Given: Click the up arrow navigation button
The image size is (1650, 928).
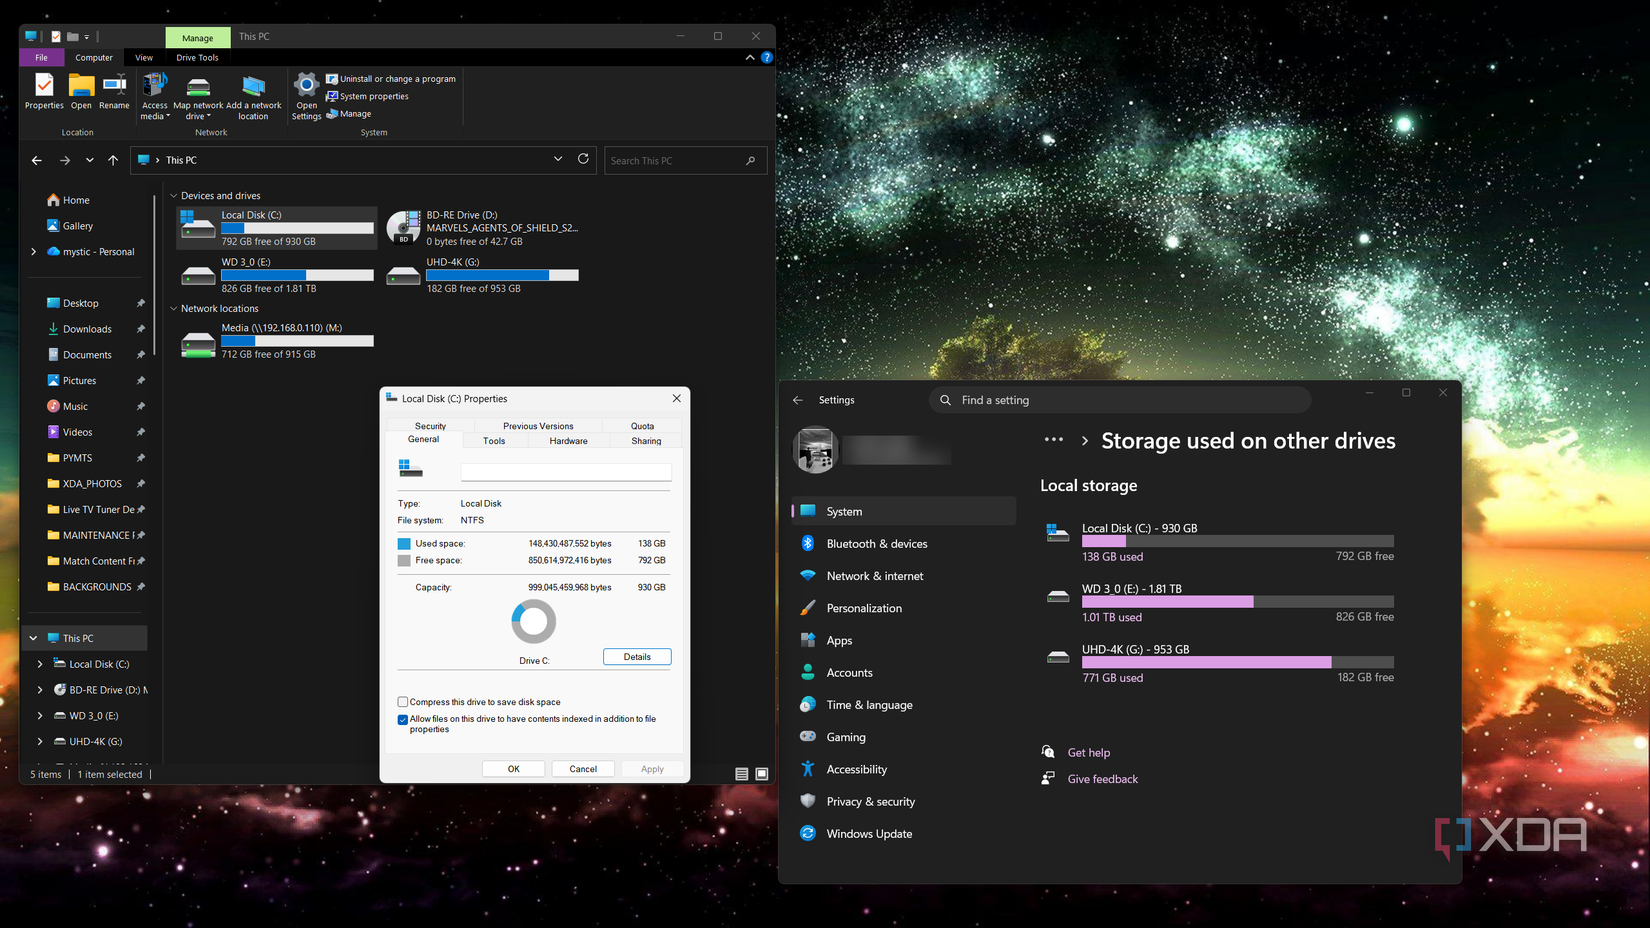Looking at the screenshot, I should (113, 160).
